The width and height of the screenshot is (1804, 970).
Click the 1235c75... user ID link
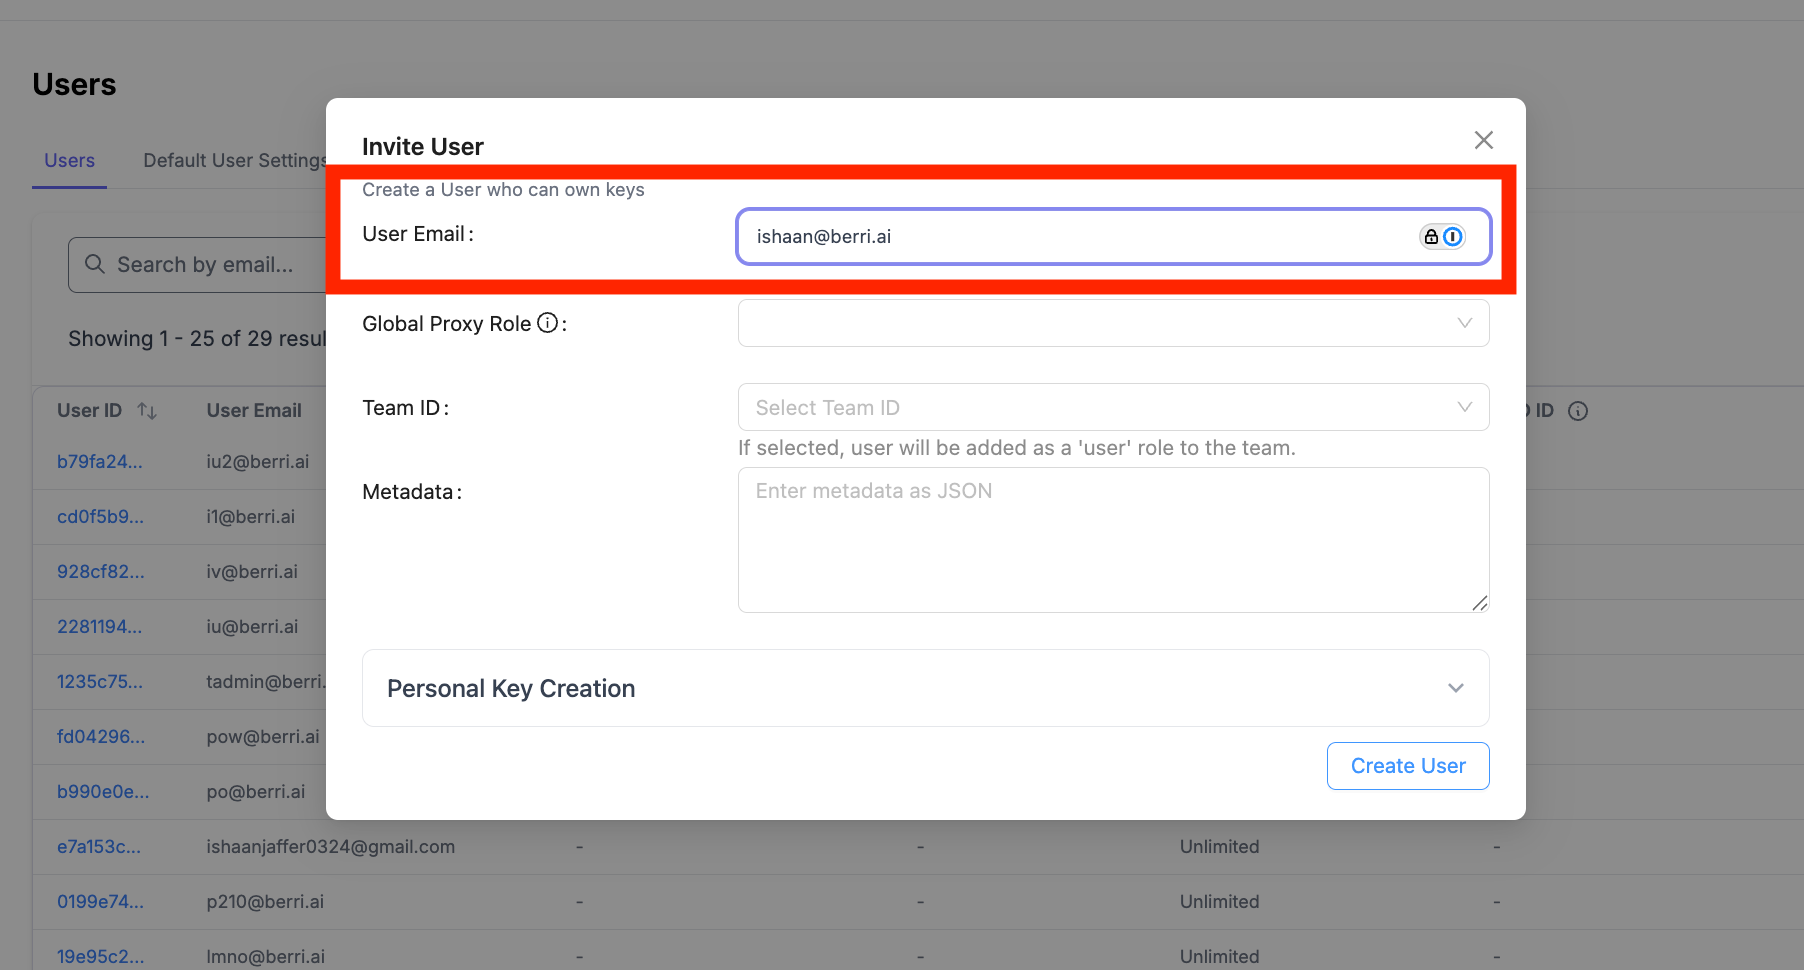tap(100, 681)
